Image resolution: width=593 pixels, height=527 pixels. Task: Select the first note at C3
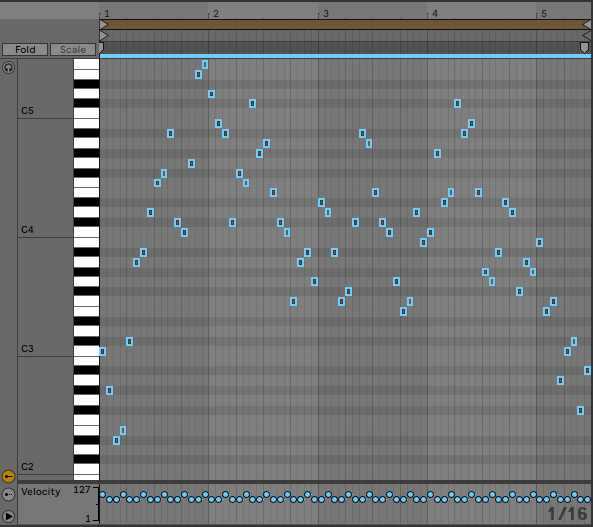102,351
